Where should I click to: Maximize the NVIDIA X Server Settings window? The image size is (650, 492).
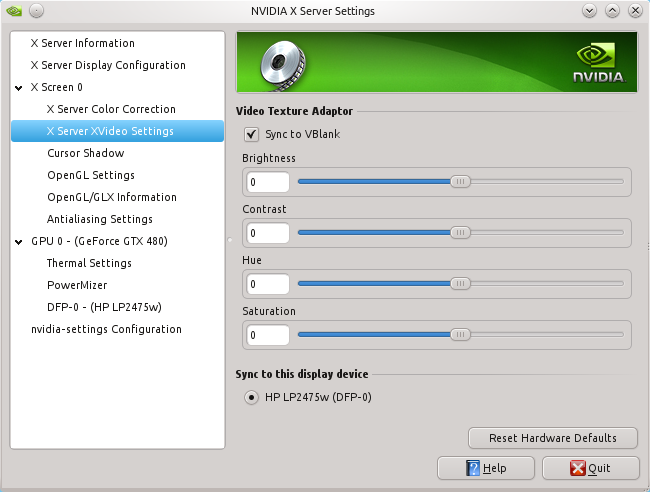pyautogui.click(x=612, y=11)
